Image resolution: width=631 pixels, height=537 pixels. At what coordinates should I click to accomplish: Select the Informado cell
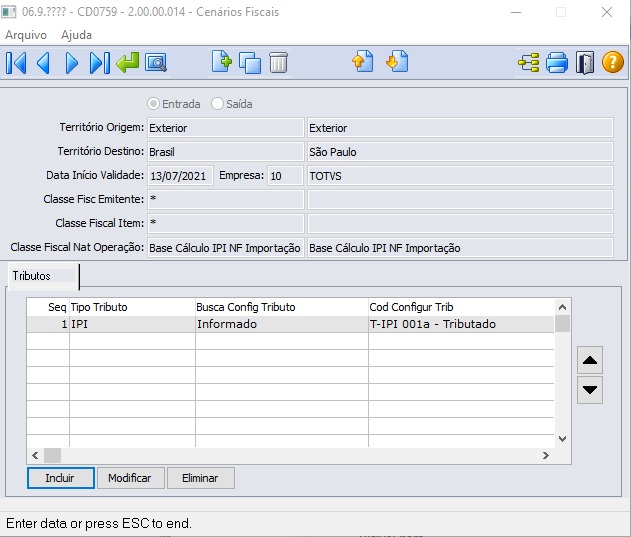pyautogui.click(x=282, y=324)
